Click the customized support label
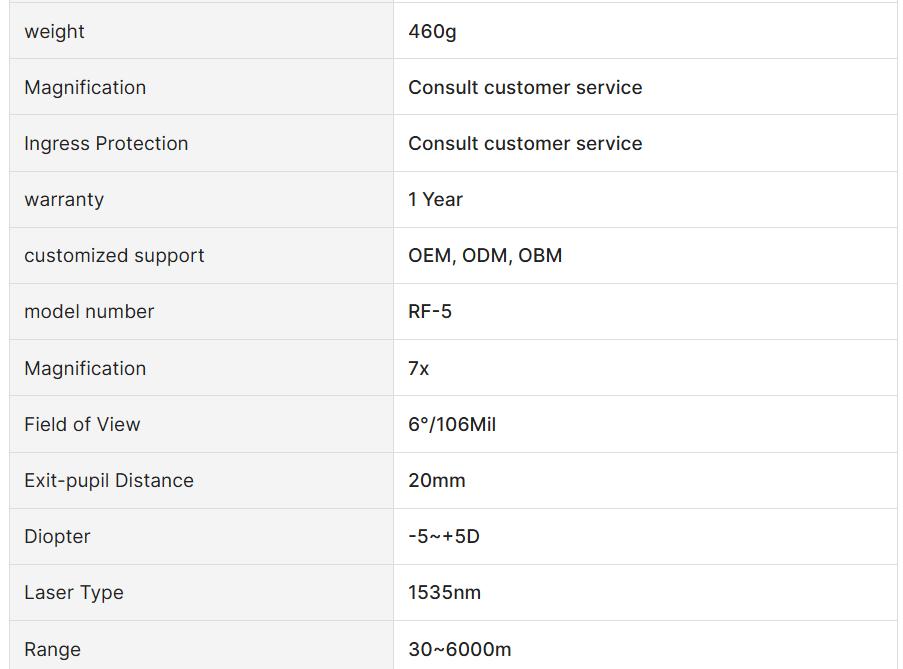Screen dimensions: 903x669 tap(114, 256)
